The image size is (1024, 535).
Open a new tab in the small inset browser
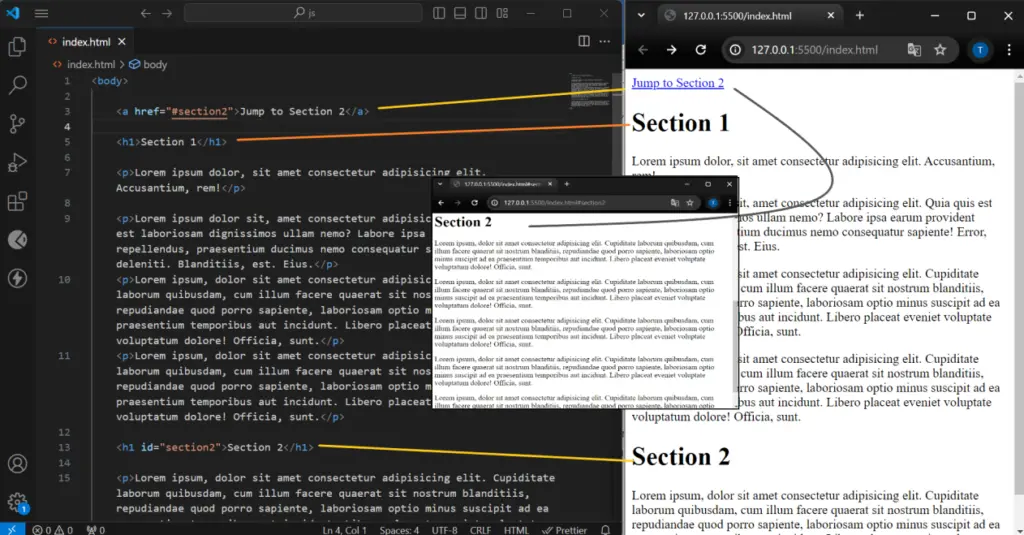(567, 184)
